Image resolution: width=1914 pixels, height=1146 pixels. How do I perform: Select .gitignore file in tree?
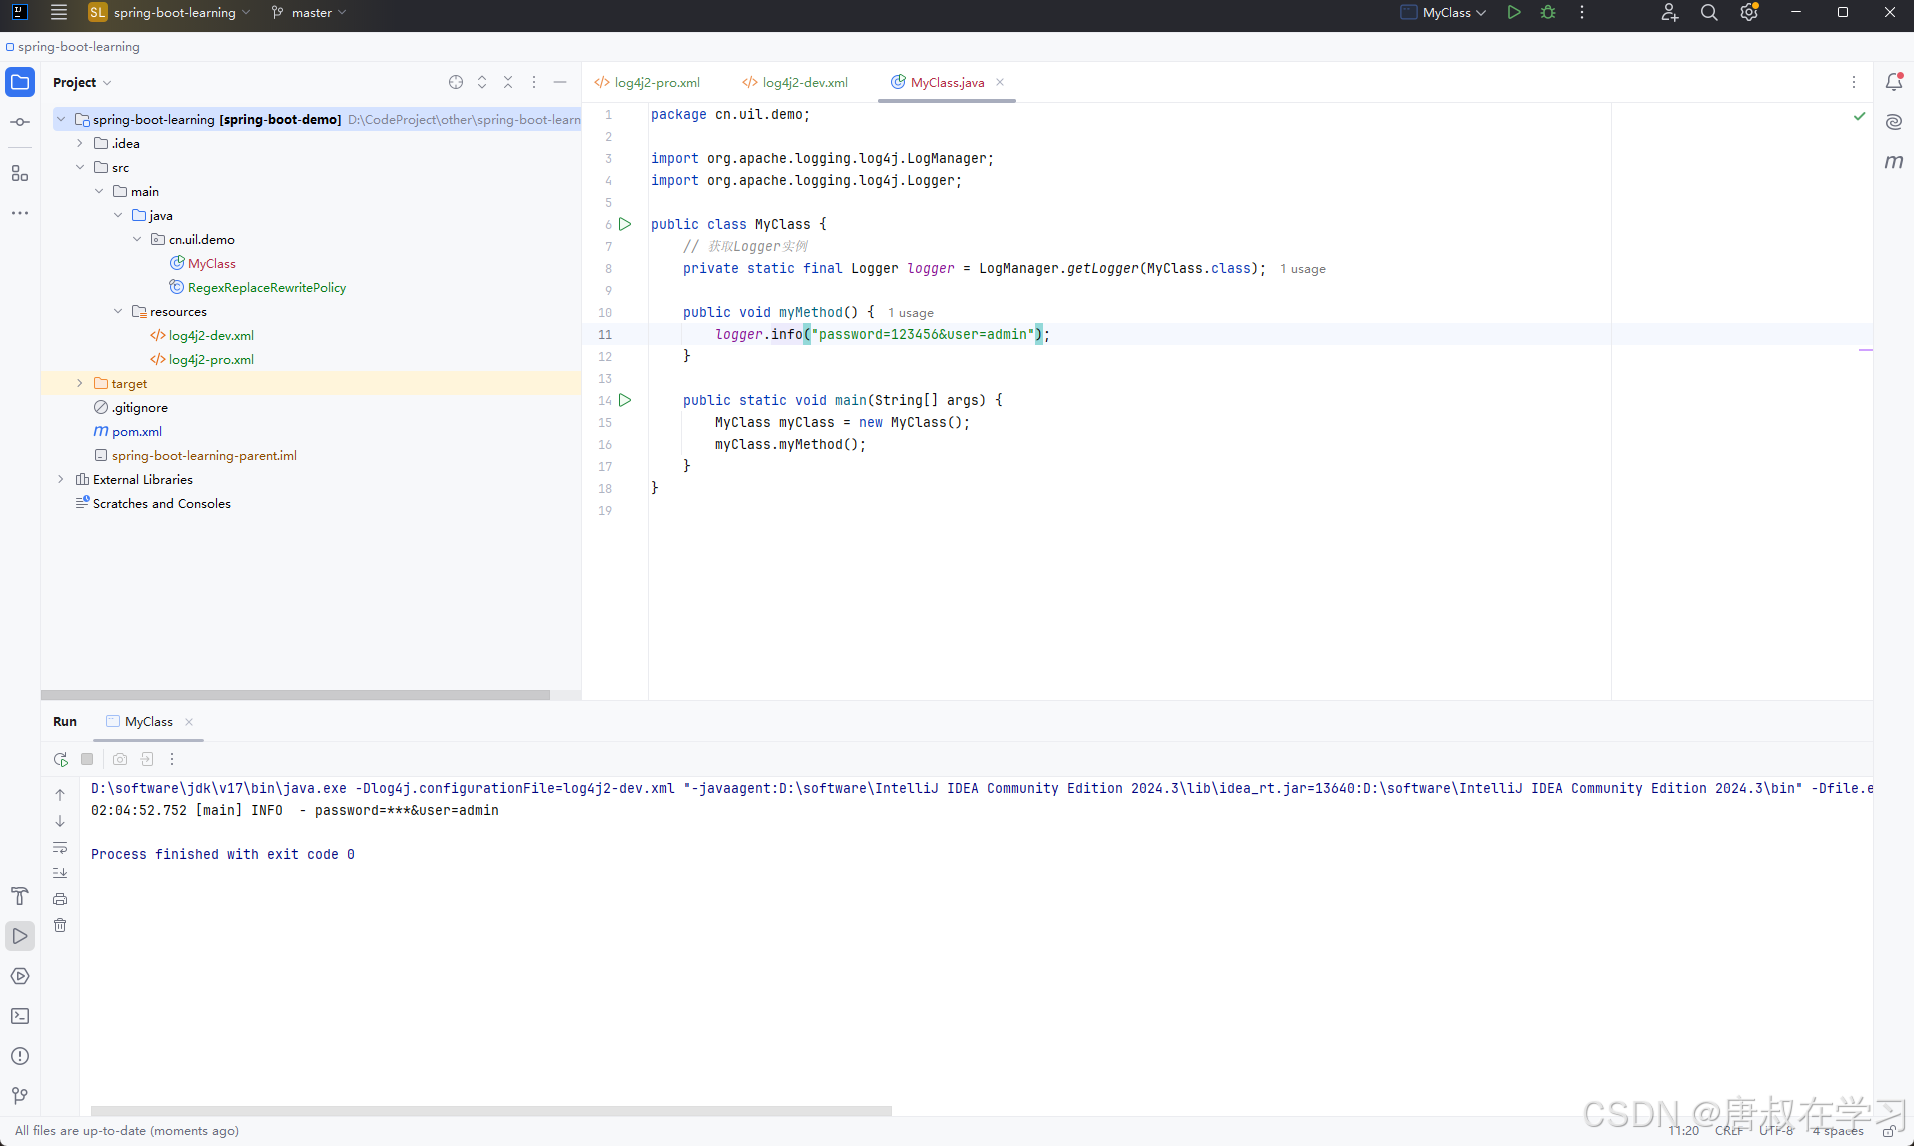tap(139, 407)
